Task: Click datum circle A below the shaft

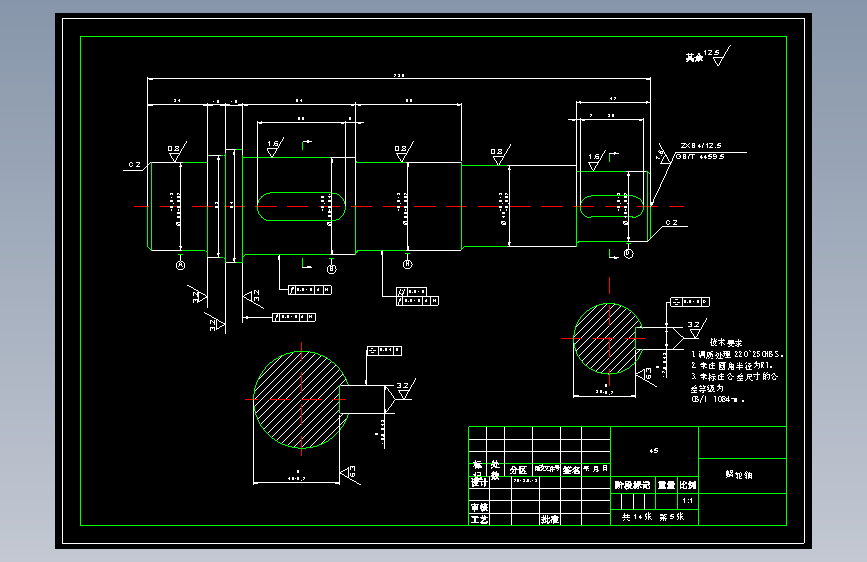Action: [180, 265]
